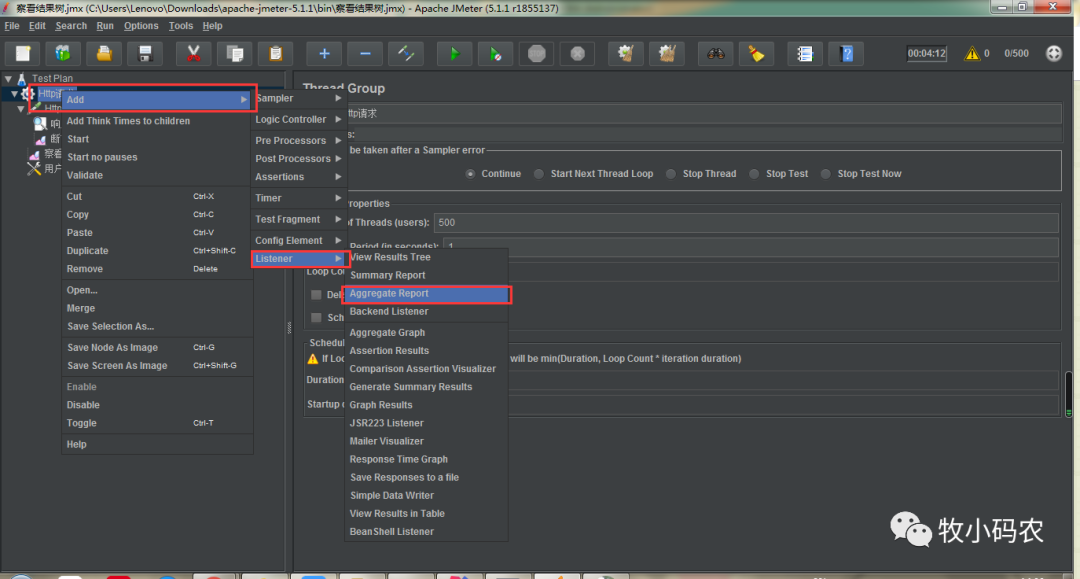Choose View Results in Table listener
This screenshot has width=1080, height=579.
[x=426, y=514]
